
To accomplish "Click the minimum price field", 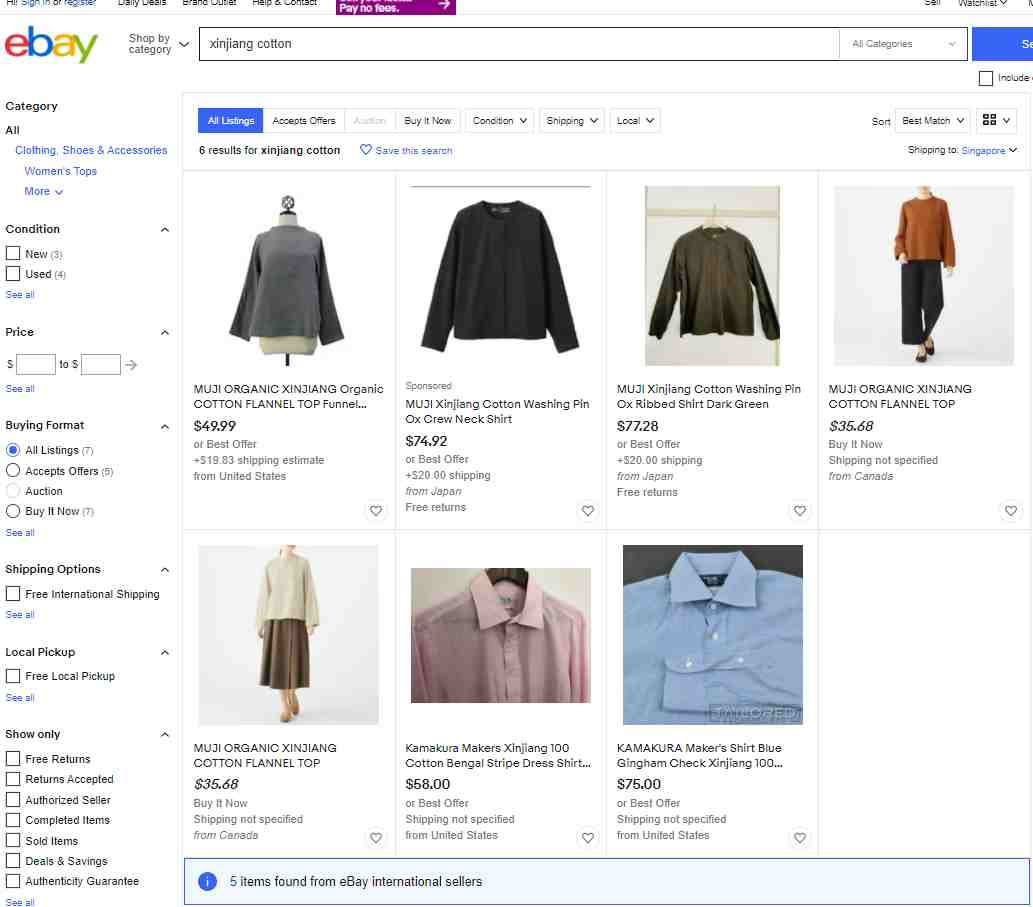I will 36,364.
